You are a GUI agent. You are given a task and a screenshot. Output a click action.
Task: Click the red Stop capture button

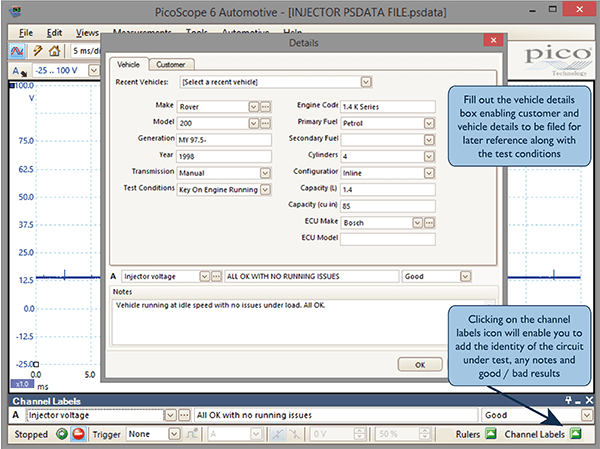coord(78,434)
